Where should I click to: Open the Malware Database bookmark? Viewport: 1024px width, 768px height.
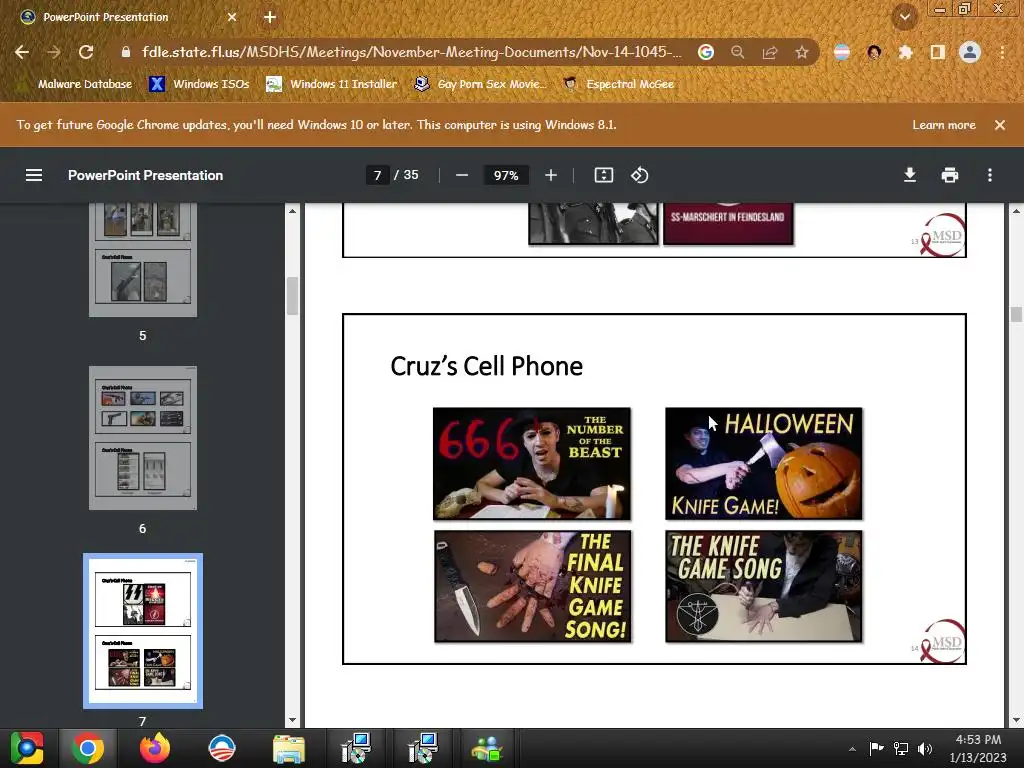(x=74, y=84)
